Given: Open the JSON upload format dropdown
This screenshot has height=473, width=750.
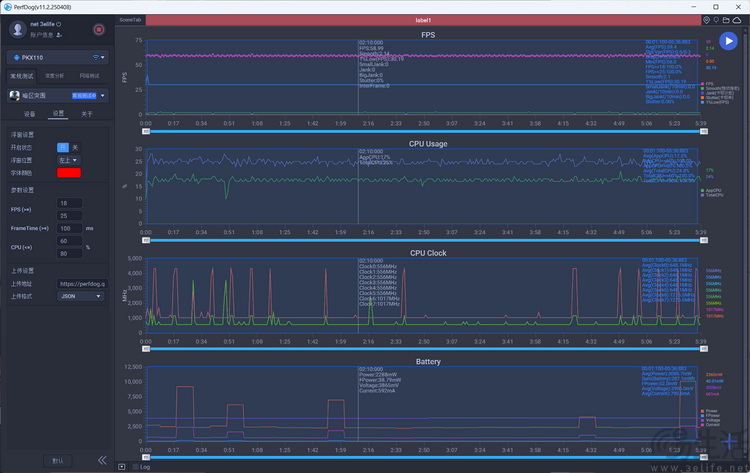Looking at the screenshot, I should pos(80,296).
